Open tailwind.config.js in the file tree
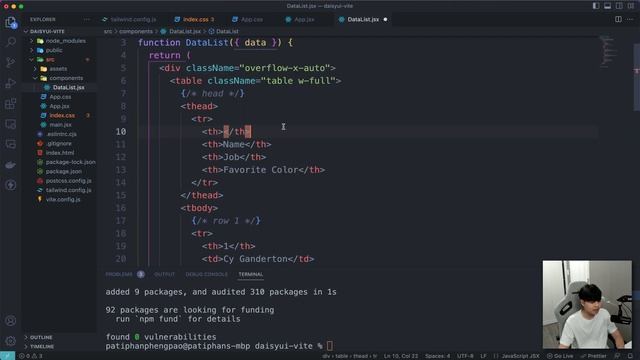This screenshot has height=360, width=640. point(68,190)
